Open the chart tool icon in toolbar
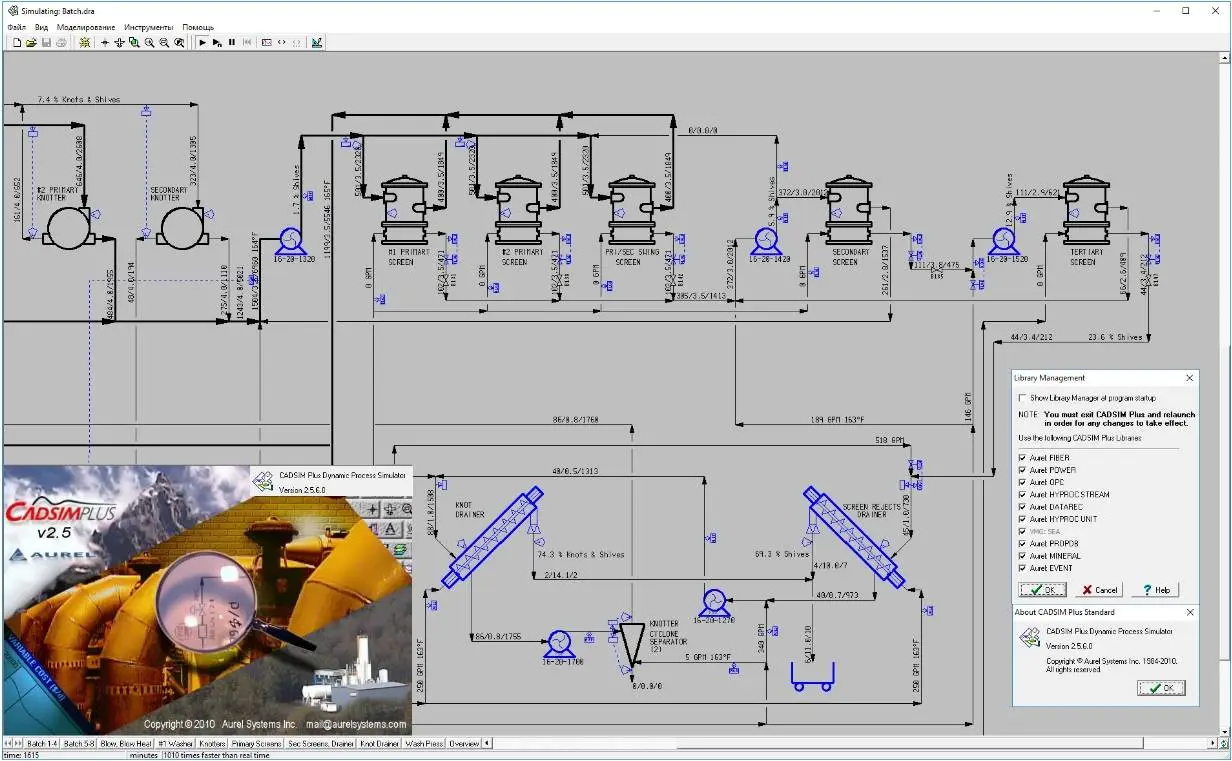The image size is (1232, 761). point(317,43)
